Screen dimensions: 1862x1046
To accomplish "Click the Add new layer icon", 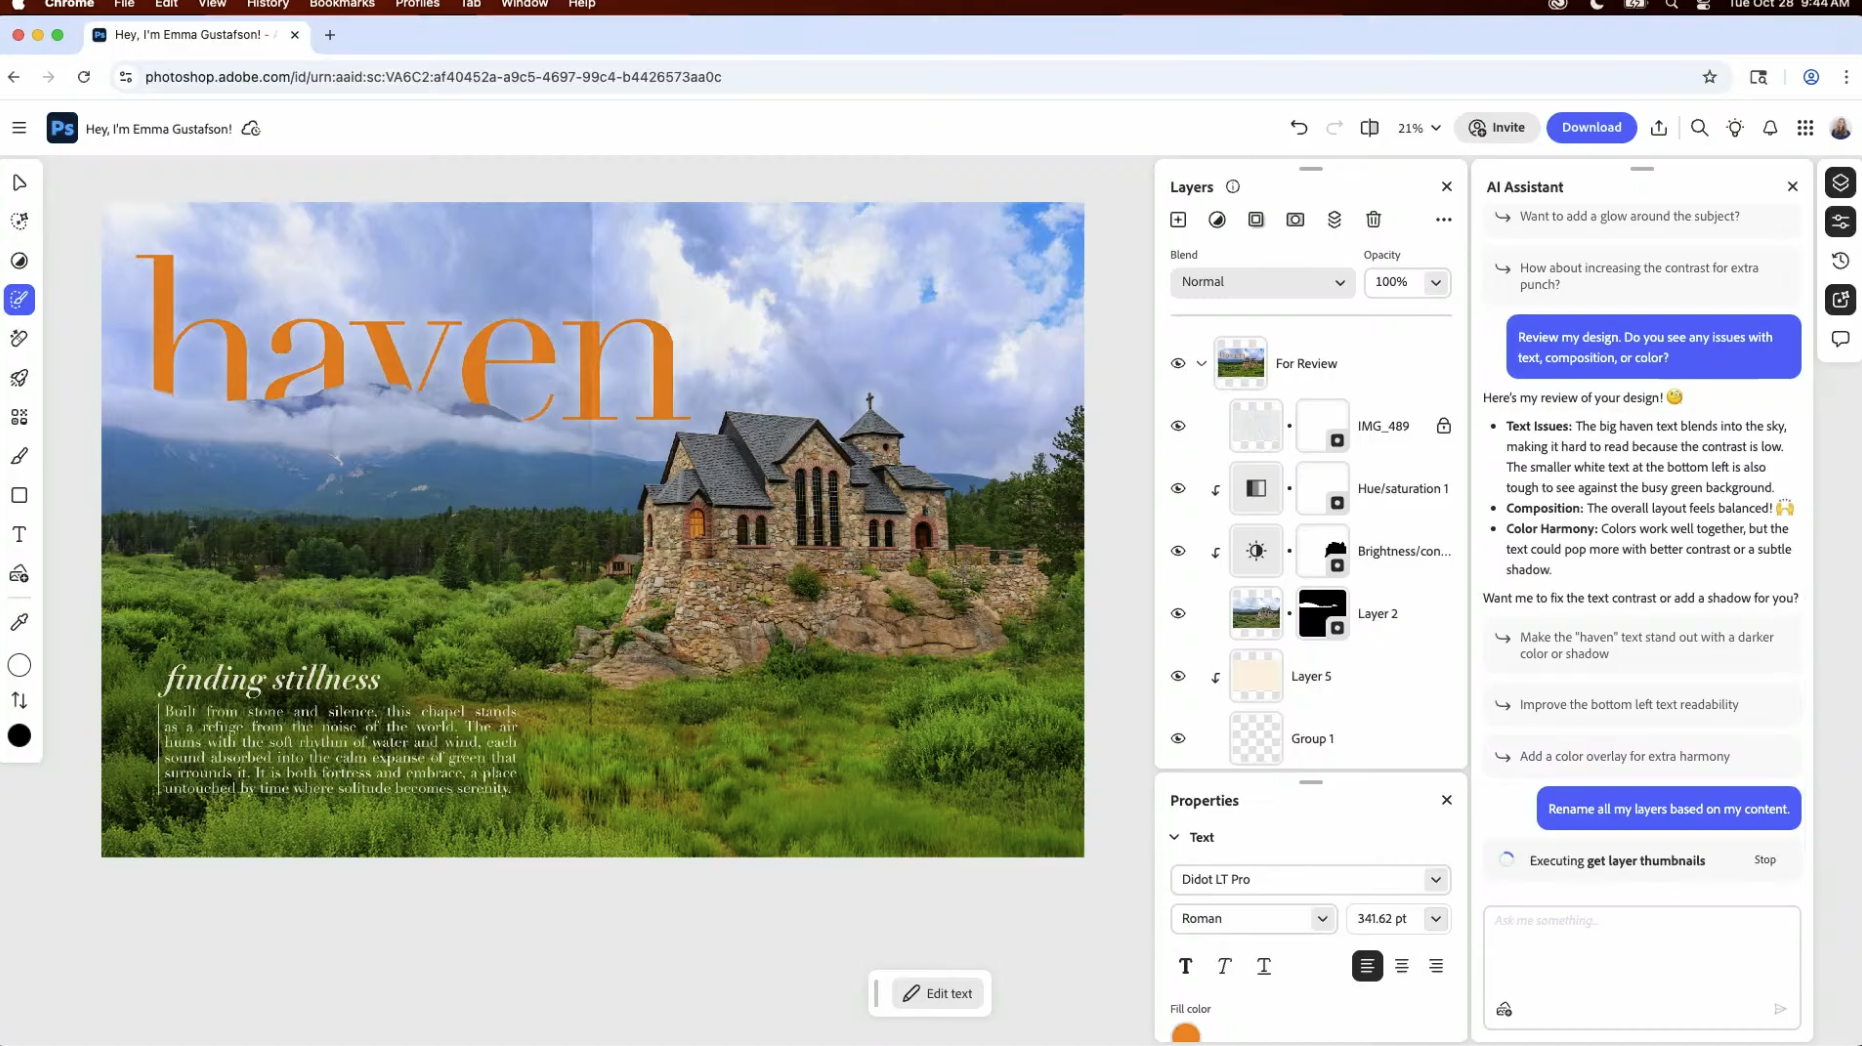I will [x=1178, y=220].
